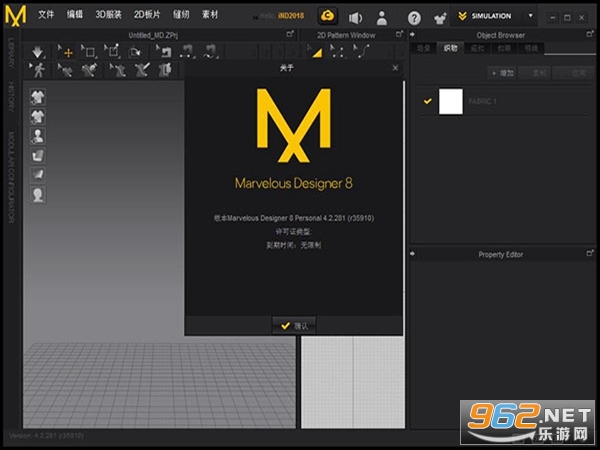Screen dimensions: 600x450
Task: Select the FABRIC 1 name label
Action: pyautogui.click(x=482, y=101)
